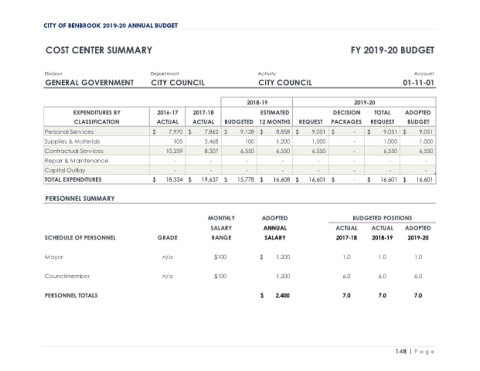Select the Decision Packages column header
The height and width of the screenshot is (371, 480).
[x=346, y=117]
